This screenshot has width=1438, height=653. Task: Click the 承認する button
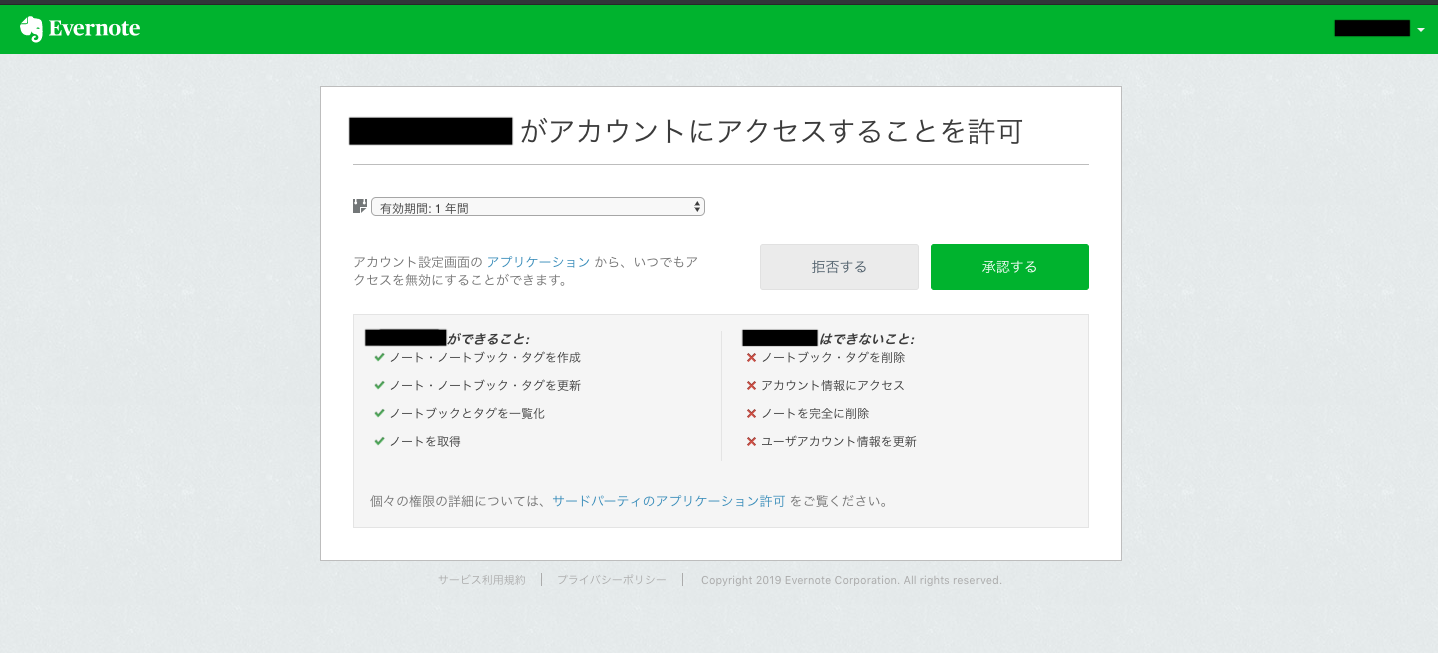click(x=1009, y=267)
